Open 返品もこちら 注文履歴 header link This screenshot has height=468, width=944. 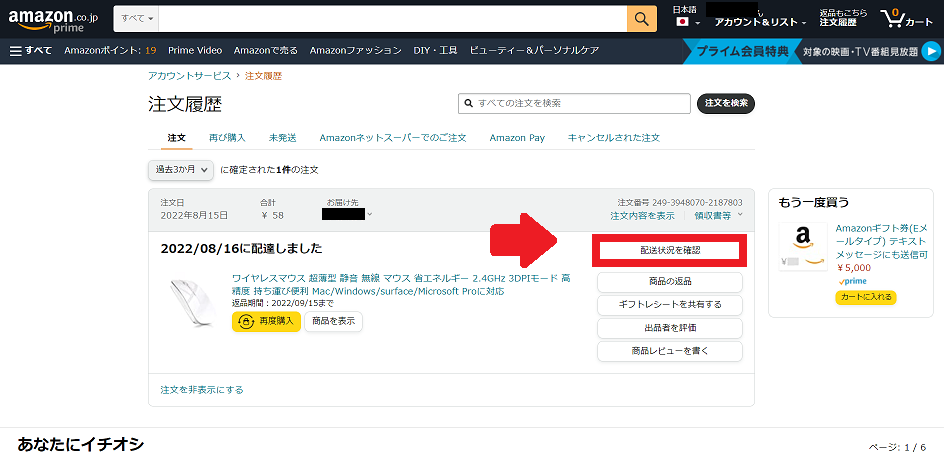[843, 17]
